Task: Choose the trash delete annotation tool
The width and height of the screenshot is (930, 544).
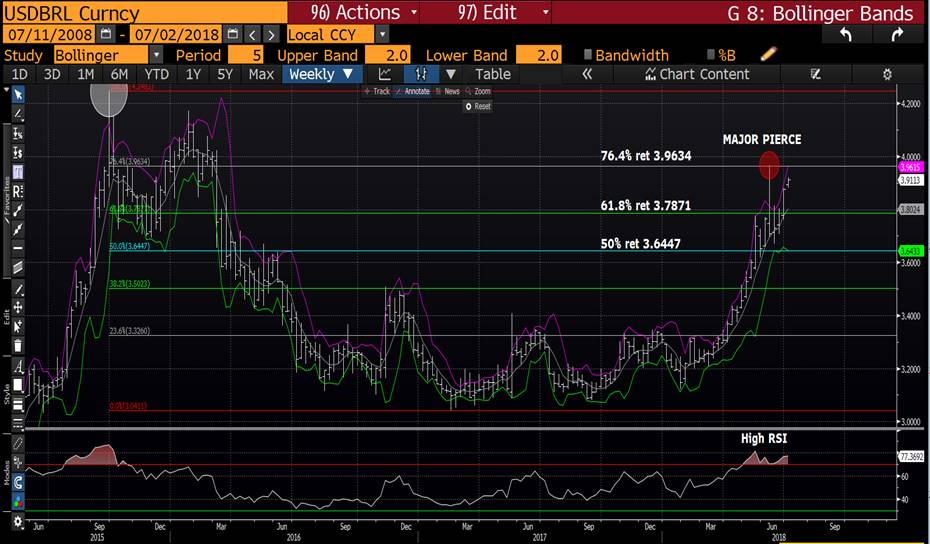Action: [18, 345]
